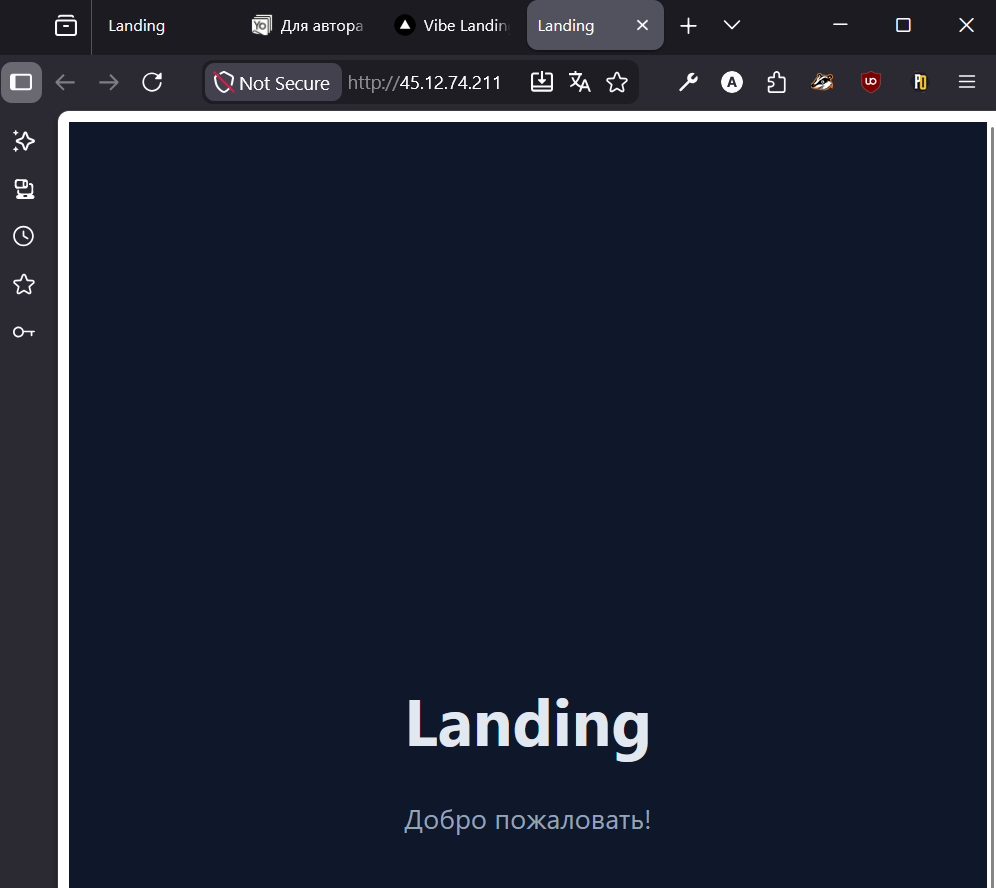Open the Bookmarks sidebar panel
996x888 pixels.
click(24, 285)
